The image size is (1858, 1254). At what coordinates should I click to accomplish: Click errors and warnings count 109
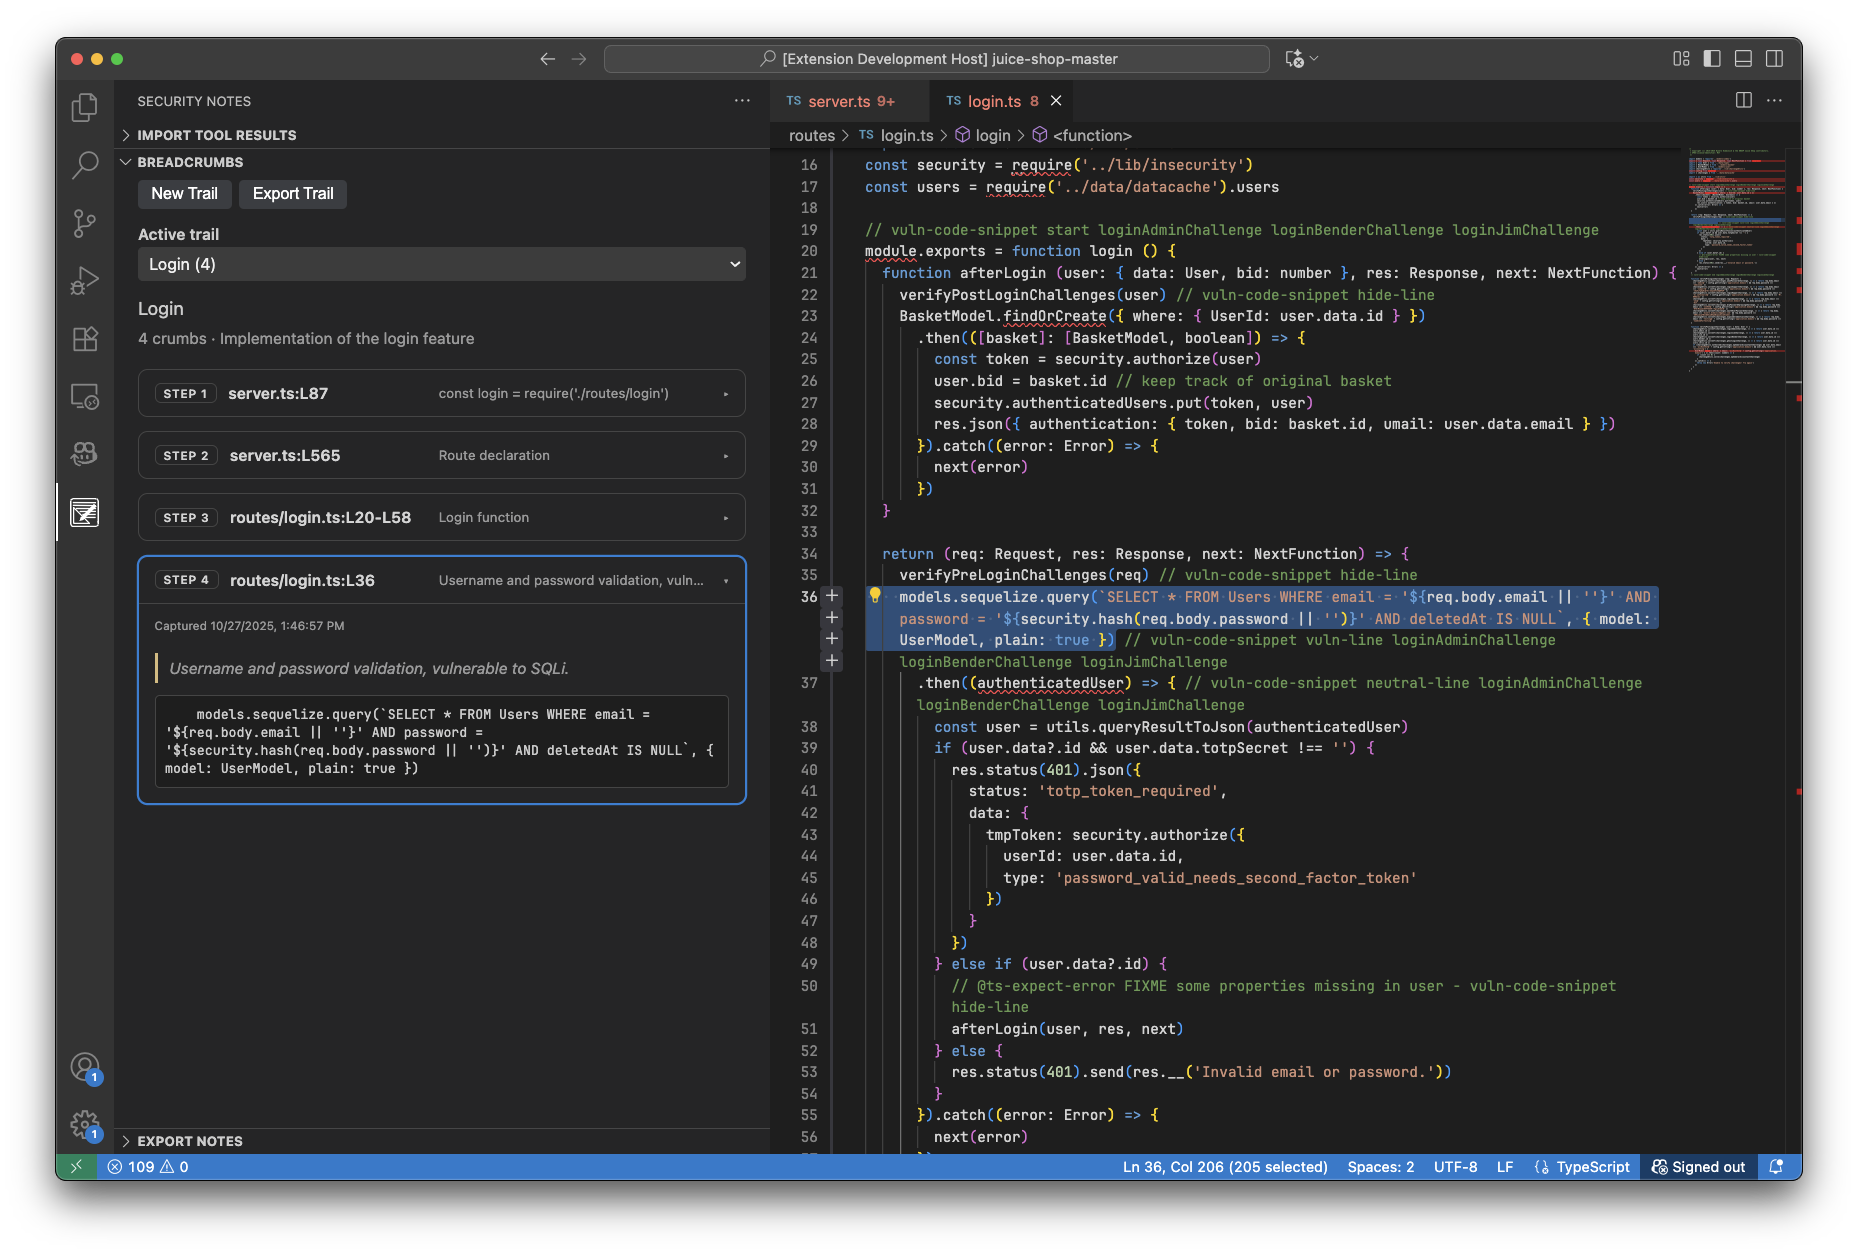click(x=148, y=1166)
